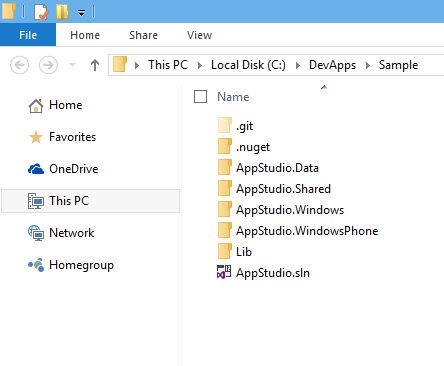Select the AppStudio.Shared folder name
The image size is (444, 366).
pos(283,189)
